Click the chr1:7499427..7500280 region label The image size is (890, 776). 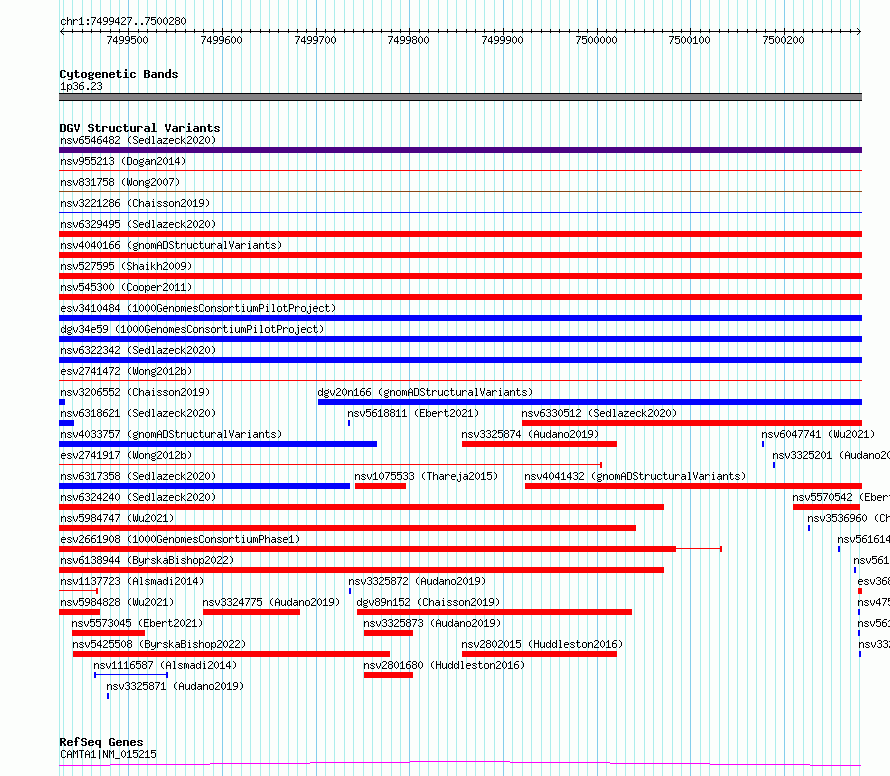pos(123,21)
